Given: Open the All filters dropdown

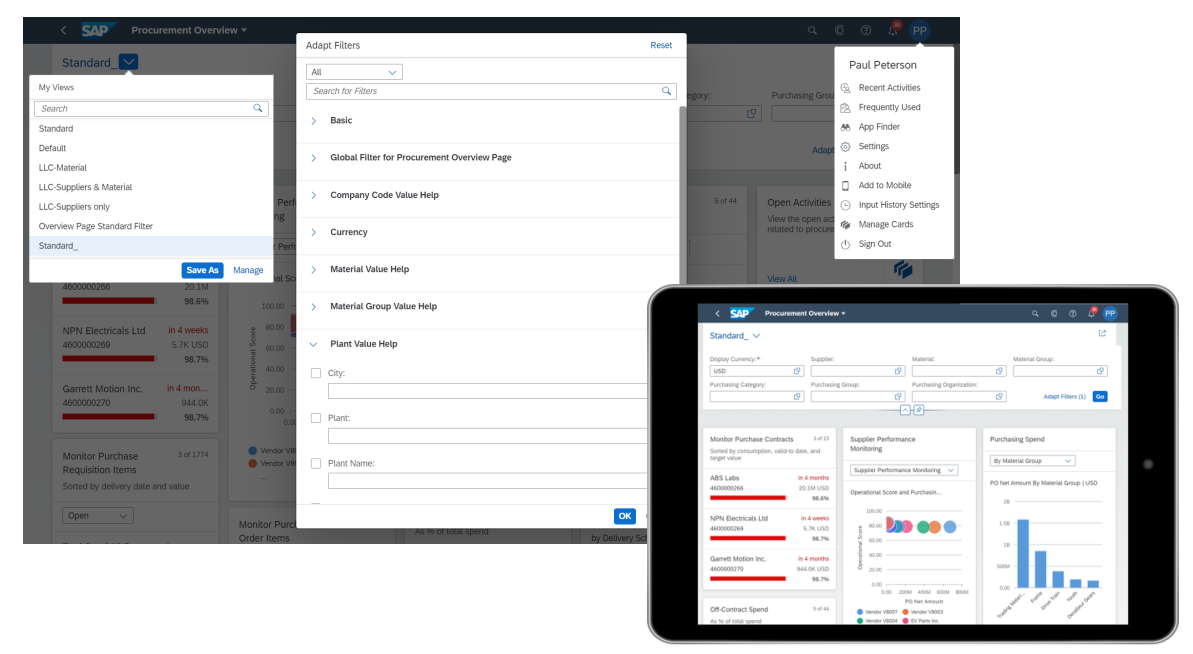Looking at the screenshot, I should pos(354,72).
